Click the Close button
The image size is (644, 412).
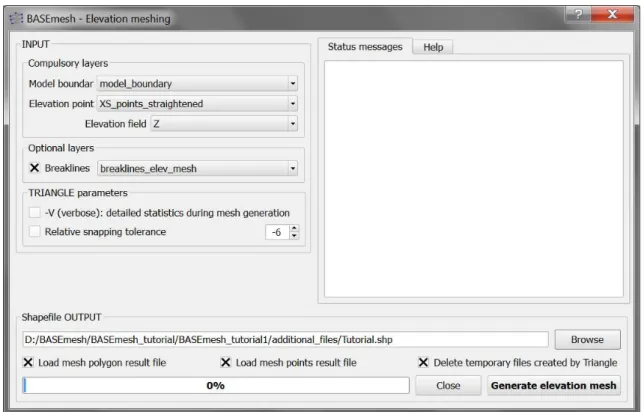[448, 386]
